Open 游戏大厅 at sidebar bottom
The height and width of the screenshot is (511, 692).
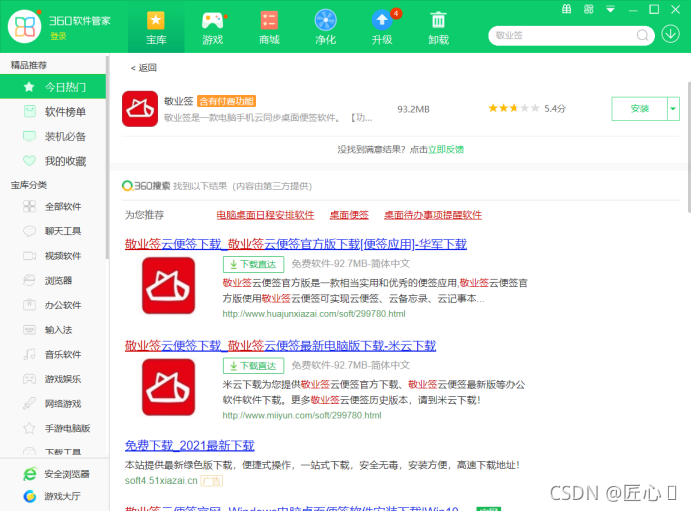(52, 496)
